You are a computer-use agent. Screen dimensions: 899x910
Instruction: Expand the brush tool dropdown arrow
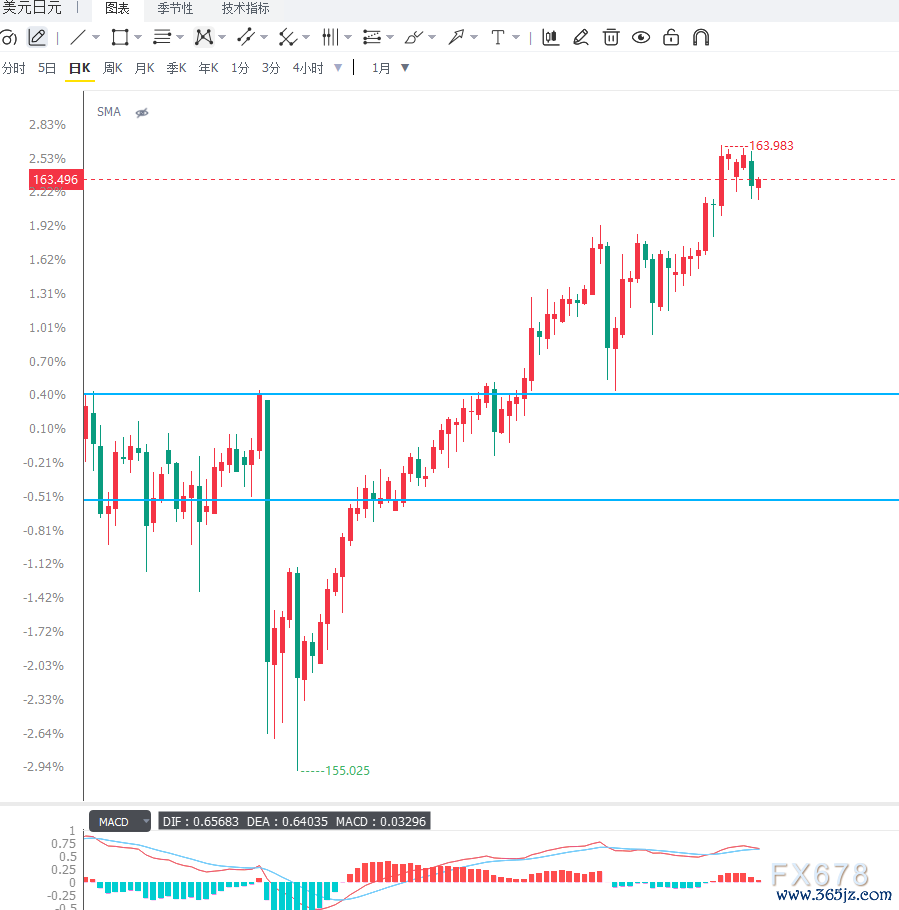432,38
